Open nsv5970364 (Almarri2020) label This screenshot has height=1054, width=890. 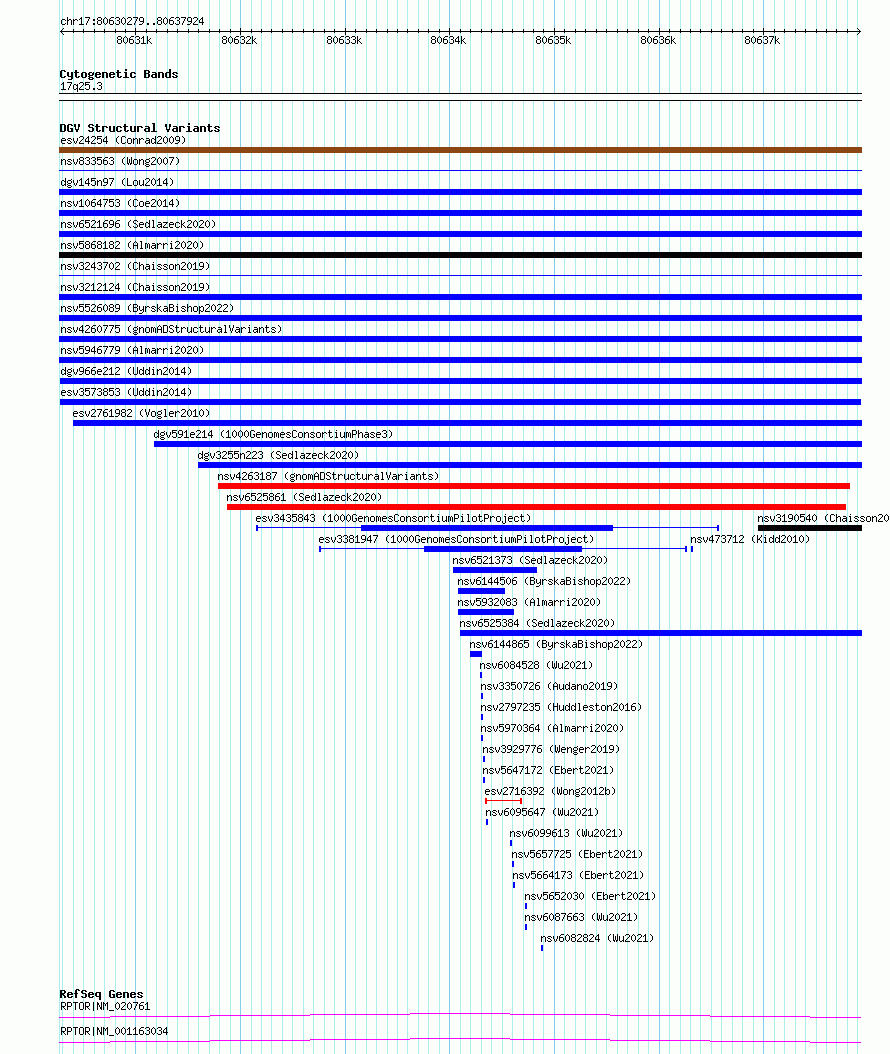[x=552, y=728]
